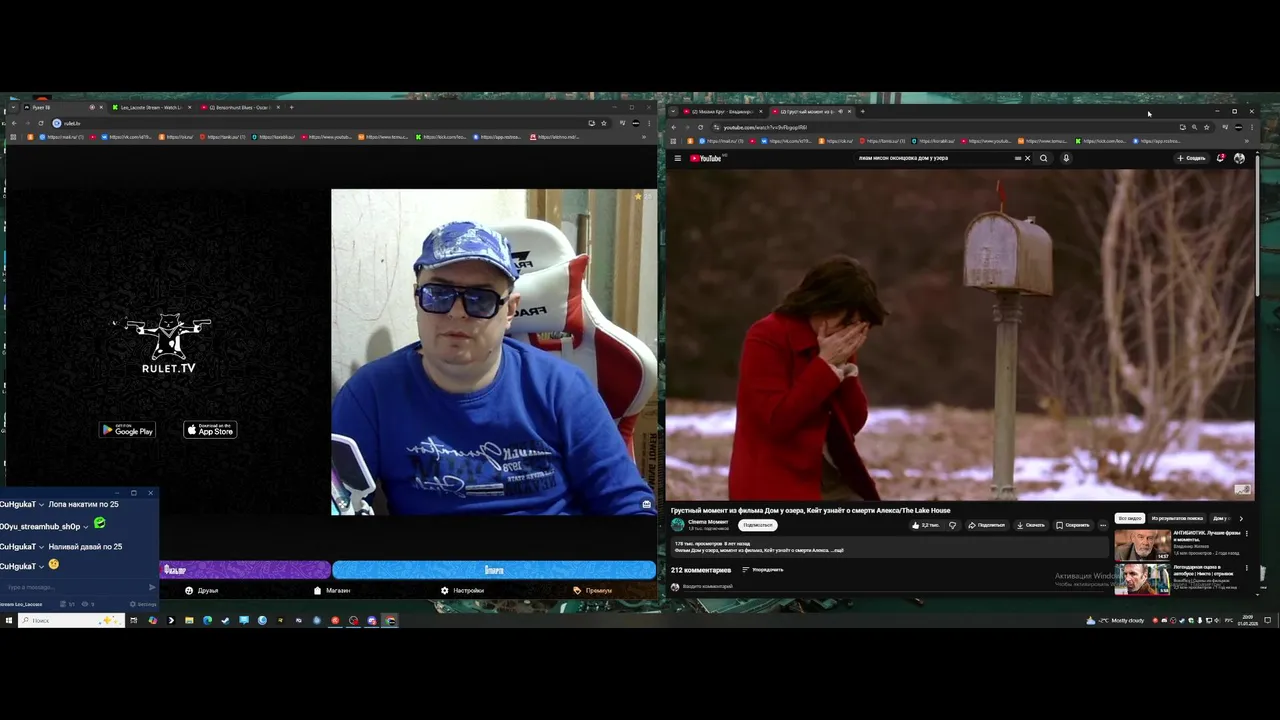
Task: Select Из результатов поиска chip
Action: tap(1177, 518)
